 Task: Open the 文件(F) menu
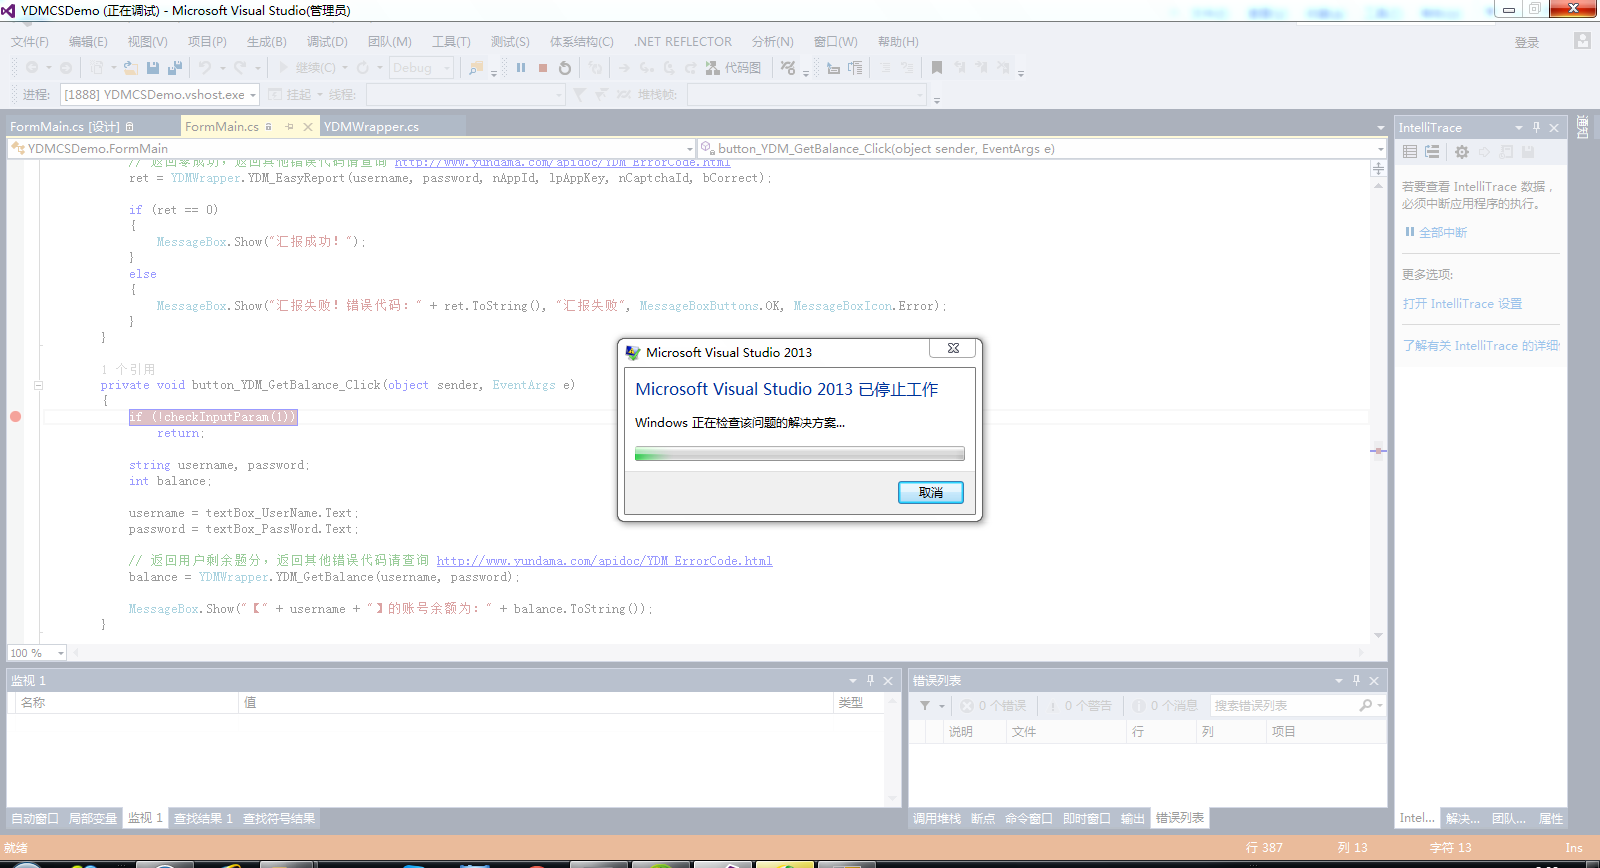click(x=30, y=42)
